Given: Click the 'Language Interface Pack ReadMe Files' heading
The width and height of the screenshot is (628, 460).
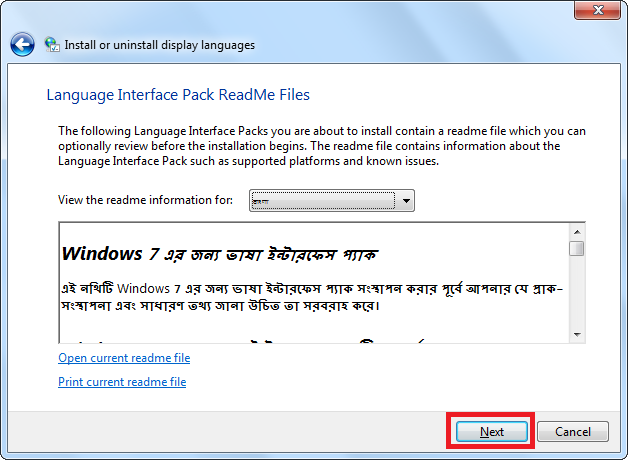Looking at the screenshot, I should pyautogui.click(x=178, y=95).
